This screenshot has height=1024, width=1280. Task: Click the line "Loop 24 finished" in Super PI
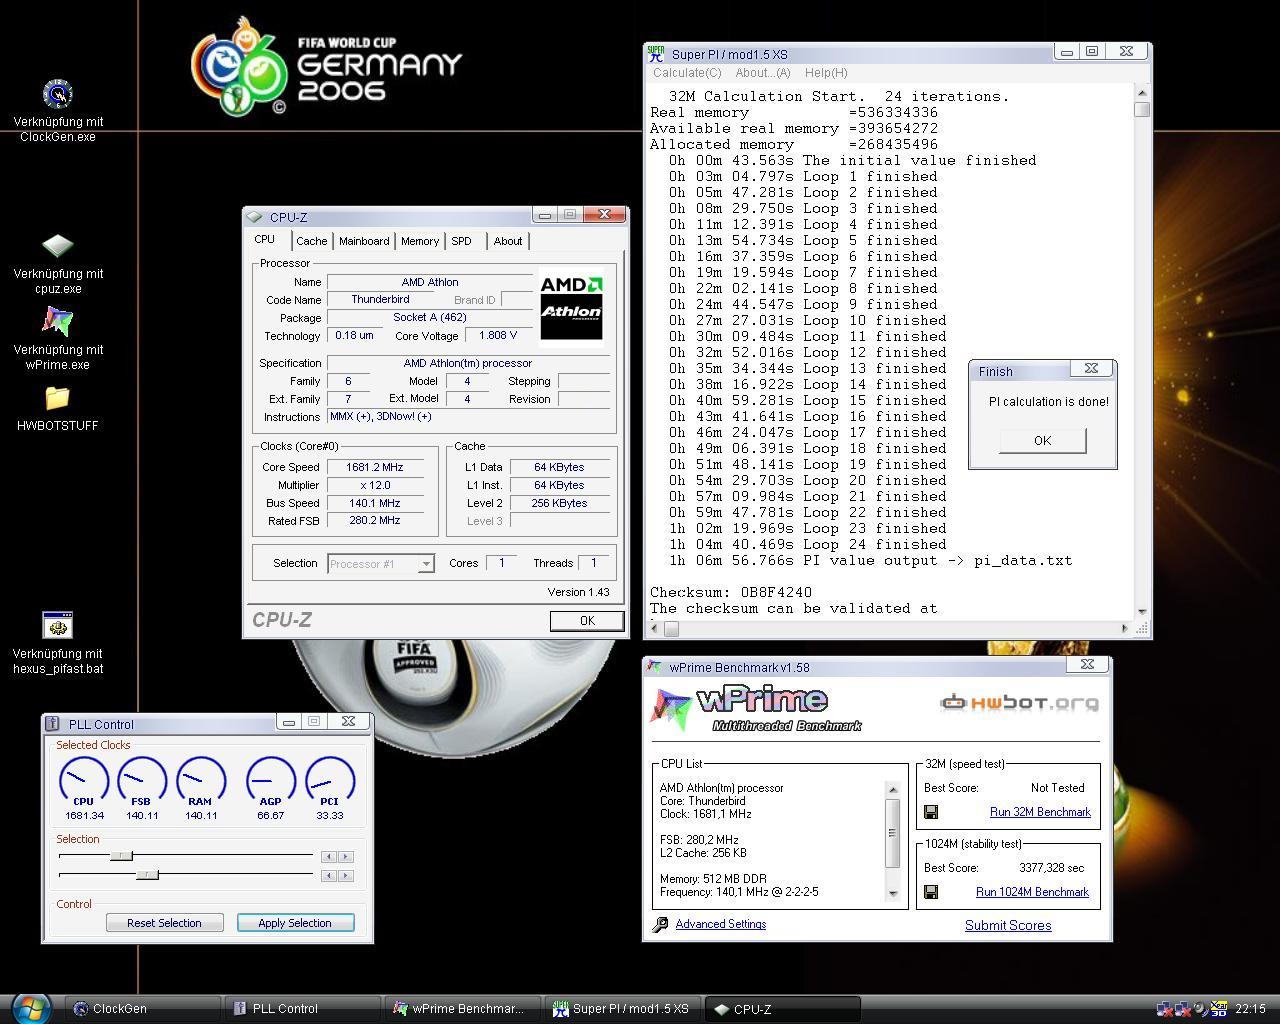click(808, 544)
